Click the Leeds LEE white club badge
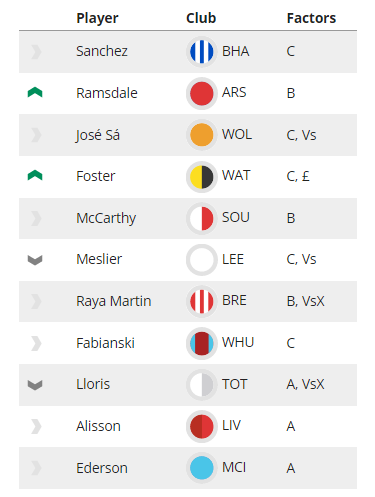This screenshot has height=497, width=375. point(201,260)
